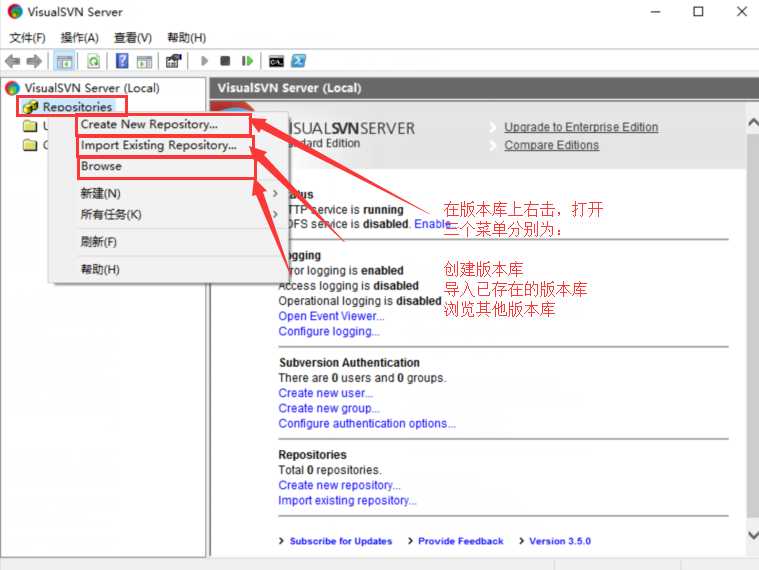Open the 查看(V) menu
Screen dimensions: 759x570
click(x=133, y=38)
